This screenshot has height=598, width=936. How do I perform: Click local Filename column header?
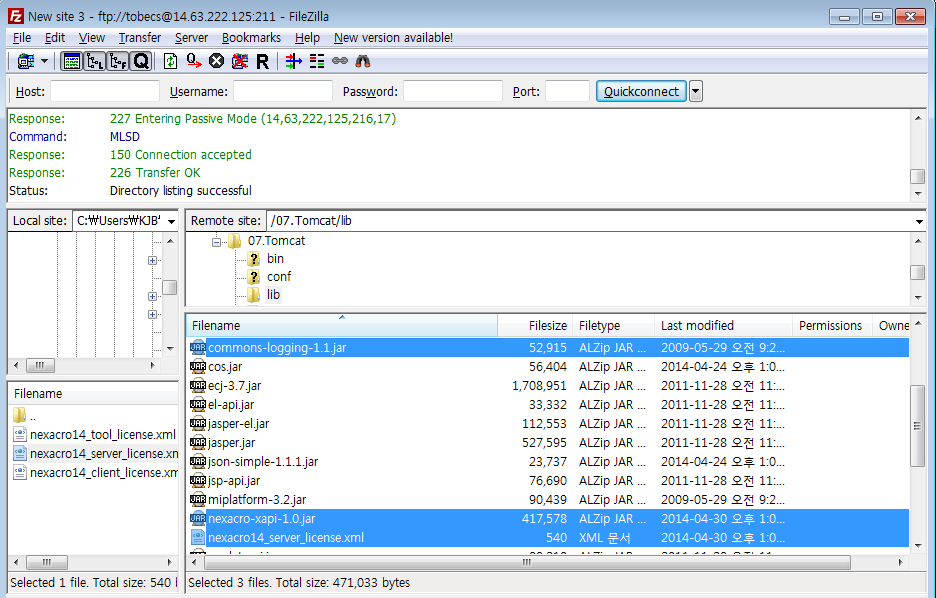pyautogui.click(x=93, y=394)
